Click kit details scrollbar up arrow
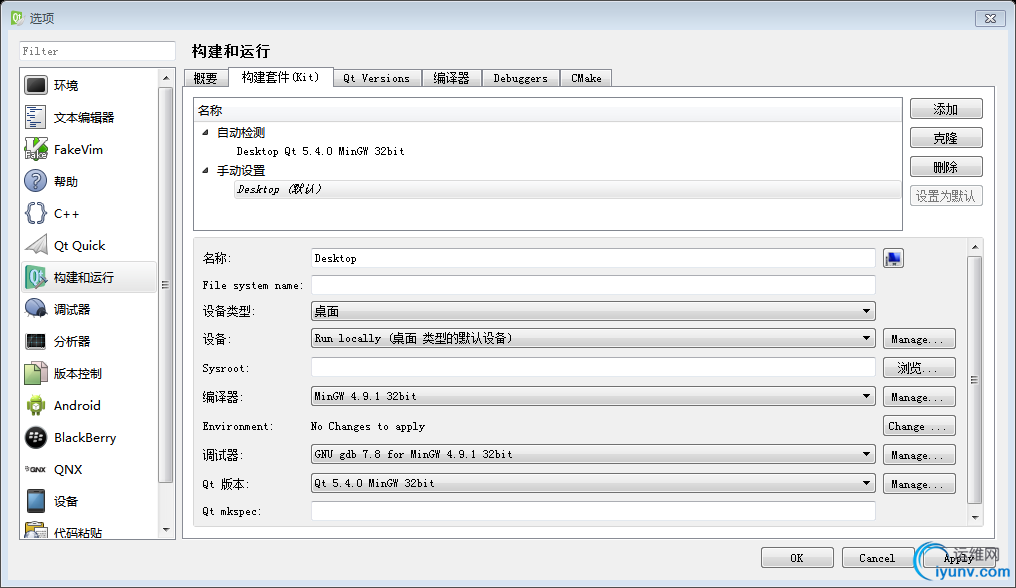 pyautogui.click(x=975, y=247)
